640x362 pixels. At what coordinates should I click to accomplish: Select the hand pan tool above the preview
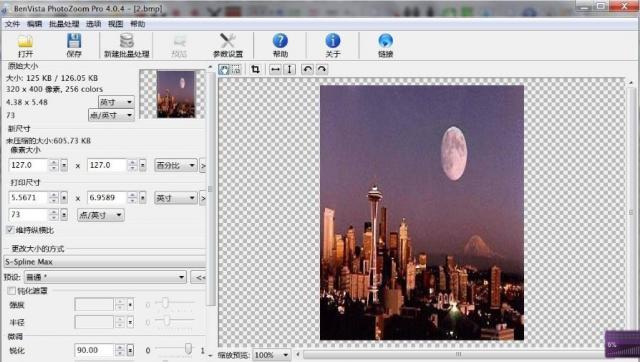click(x=224, y=69)
